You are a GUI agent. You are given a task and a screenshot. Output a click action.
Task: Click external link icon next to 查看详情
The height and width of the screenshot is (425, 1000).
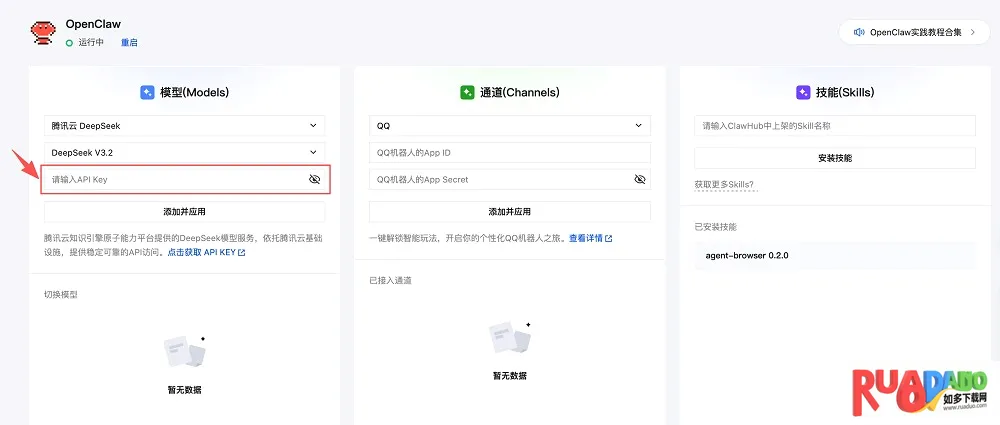point(608,239)
